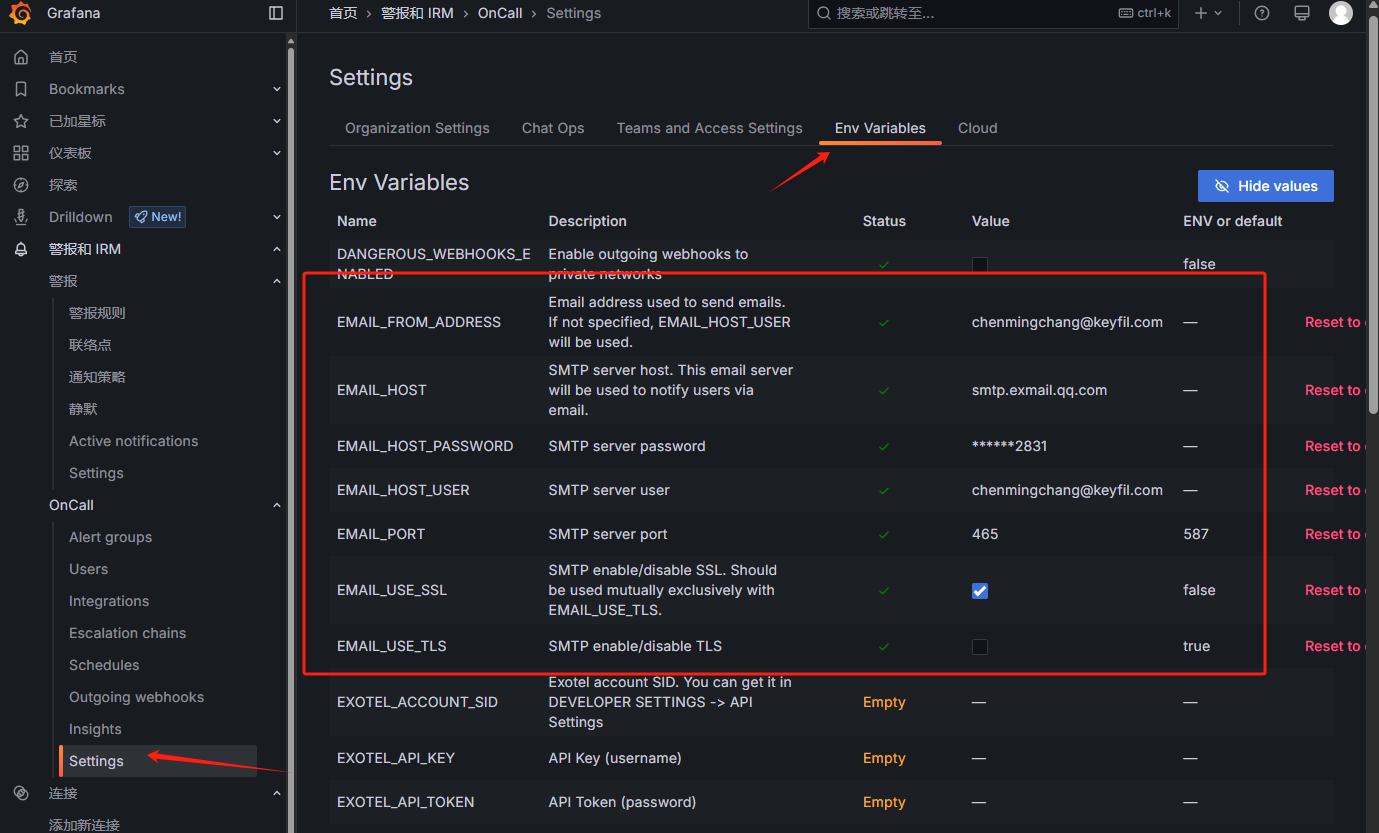The width and height of the screenshot is (1379, 833).
Task: Click the Bookmarks icon
Action: click(x=21, y=89)
